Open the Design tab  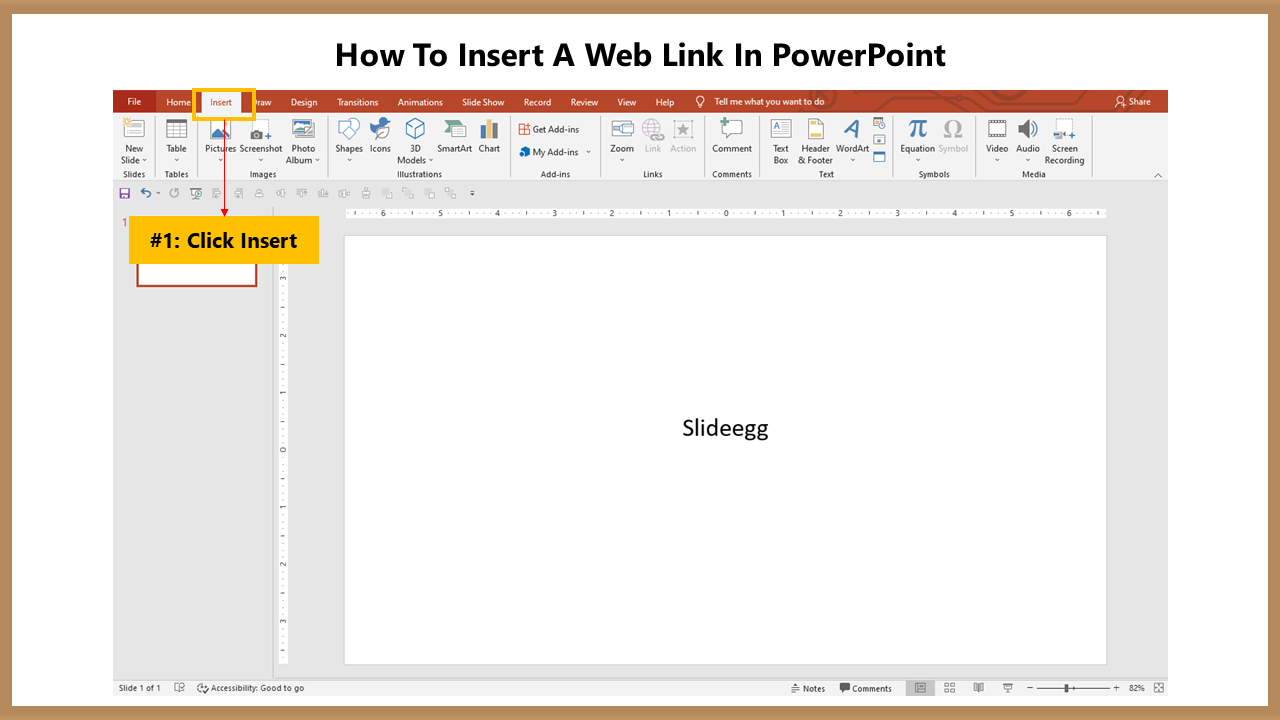(x=304, y=102)
